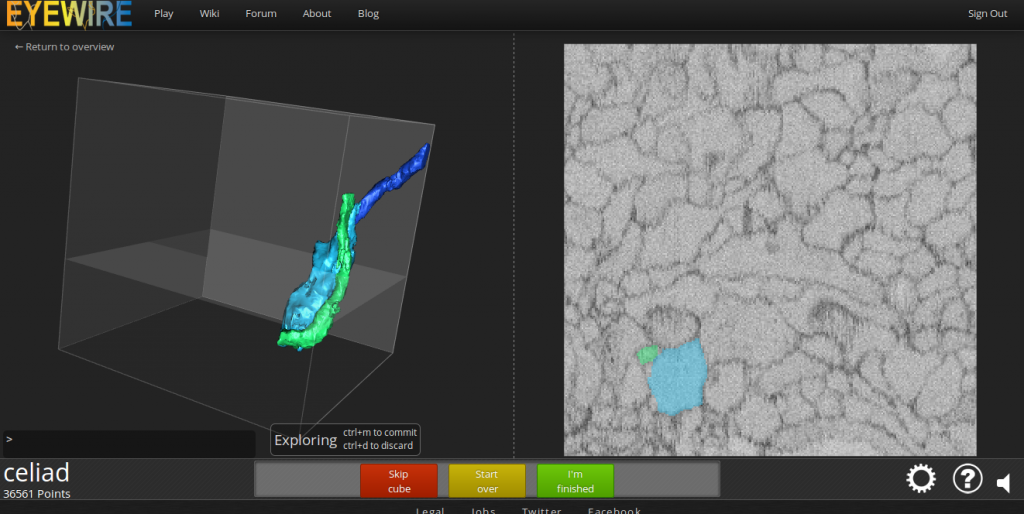Open the settings gear icon
Screen dimensions: 1024x514
(921, 479)
